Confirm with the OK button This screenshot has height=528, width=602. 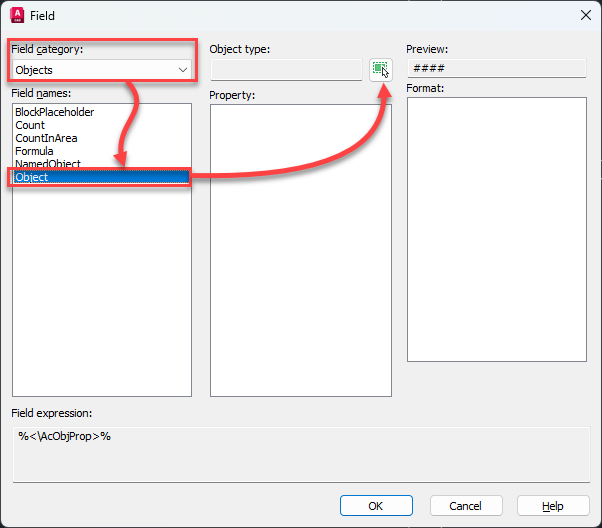pyautogui.click(x=376, y=506)
